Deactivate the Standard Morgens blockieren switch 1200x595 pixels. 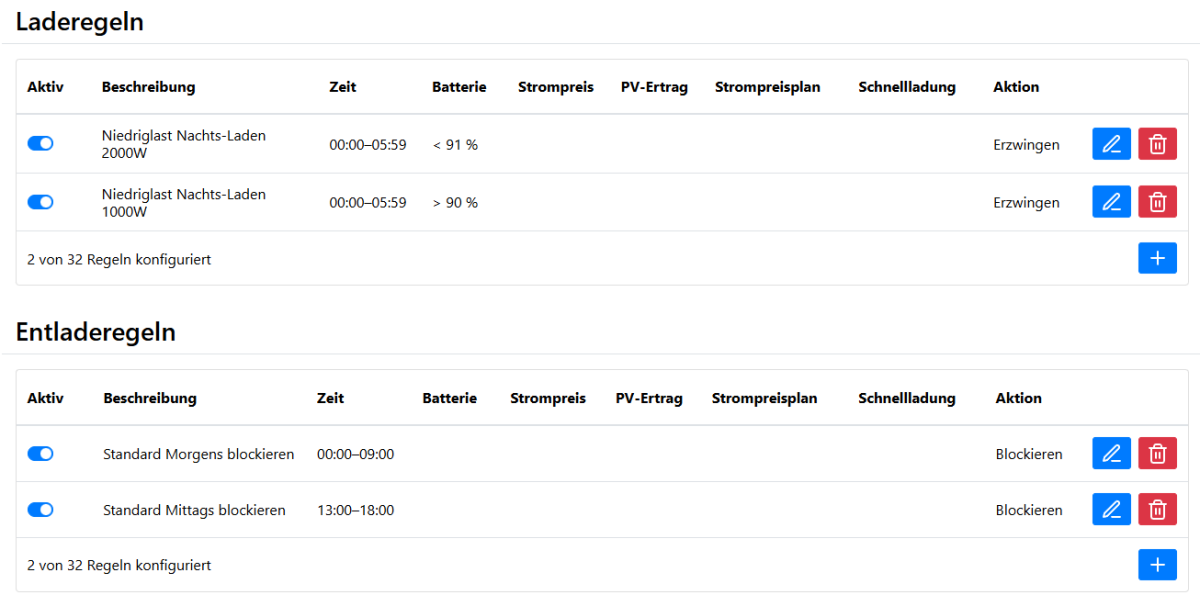click(x=40, y=454)
